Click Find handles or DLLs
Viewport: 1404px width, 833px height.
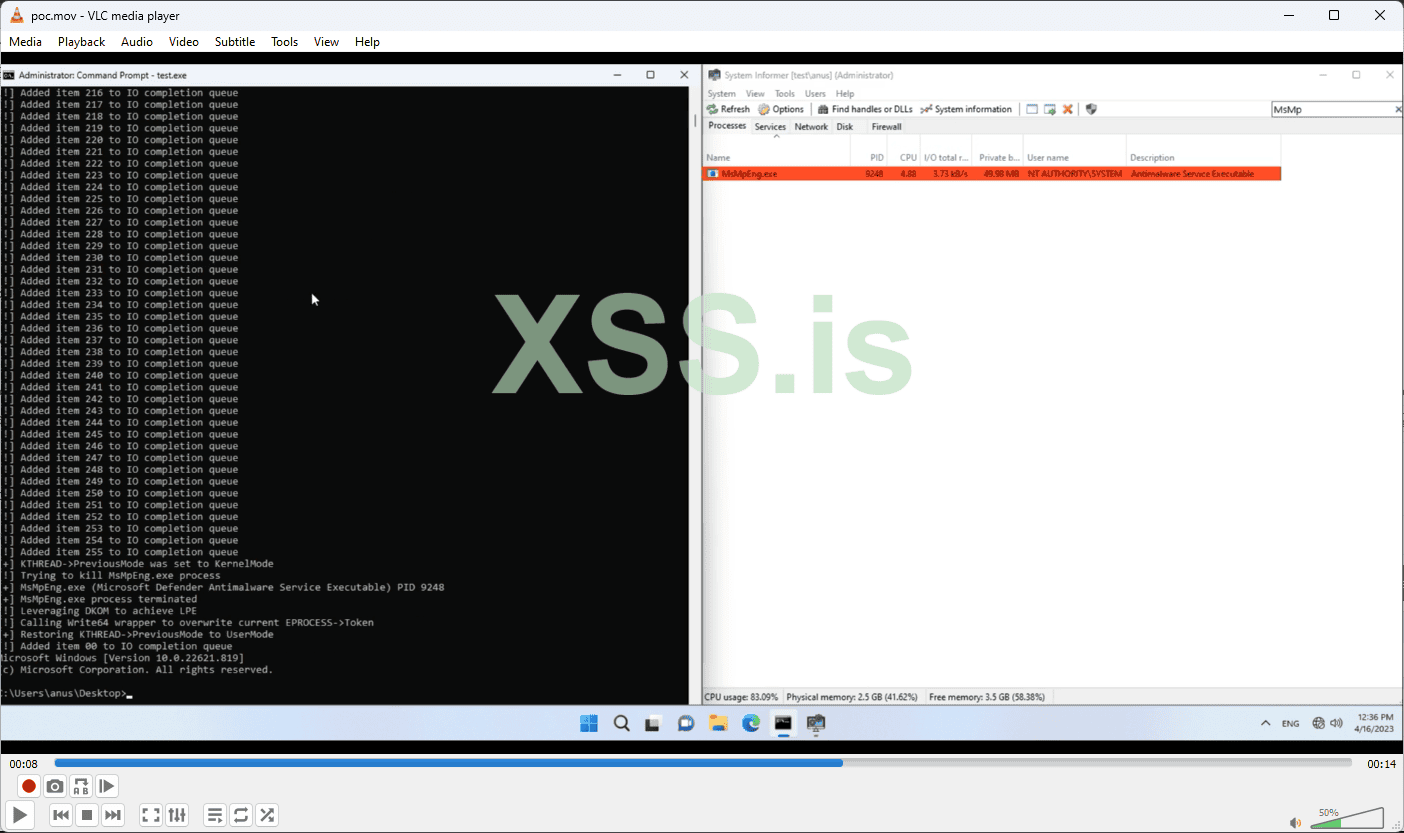(x=865, y=109)
